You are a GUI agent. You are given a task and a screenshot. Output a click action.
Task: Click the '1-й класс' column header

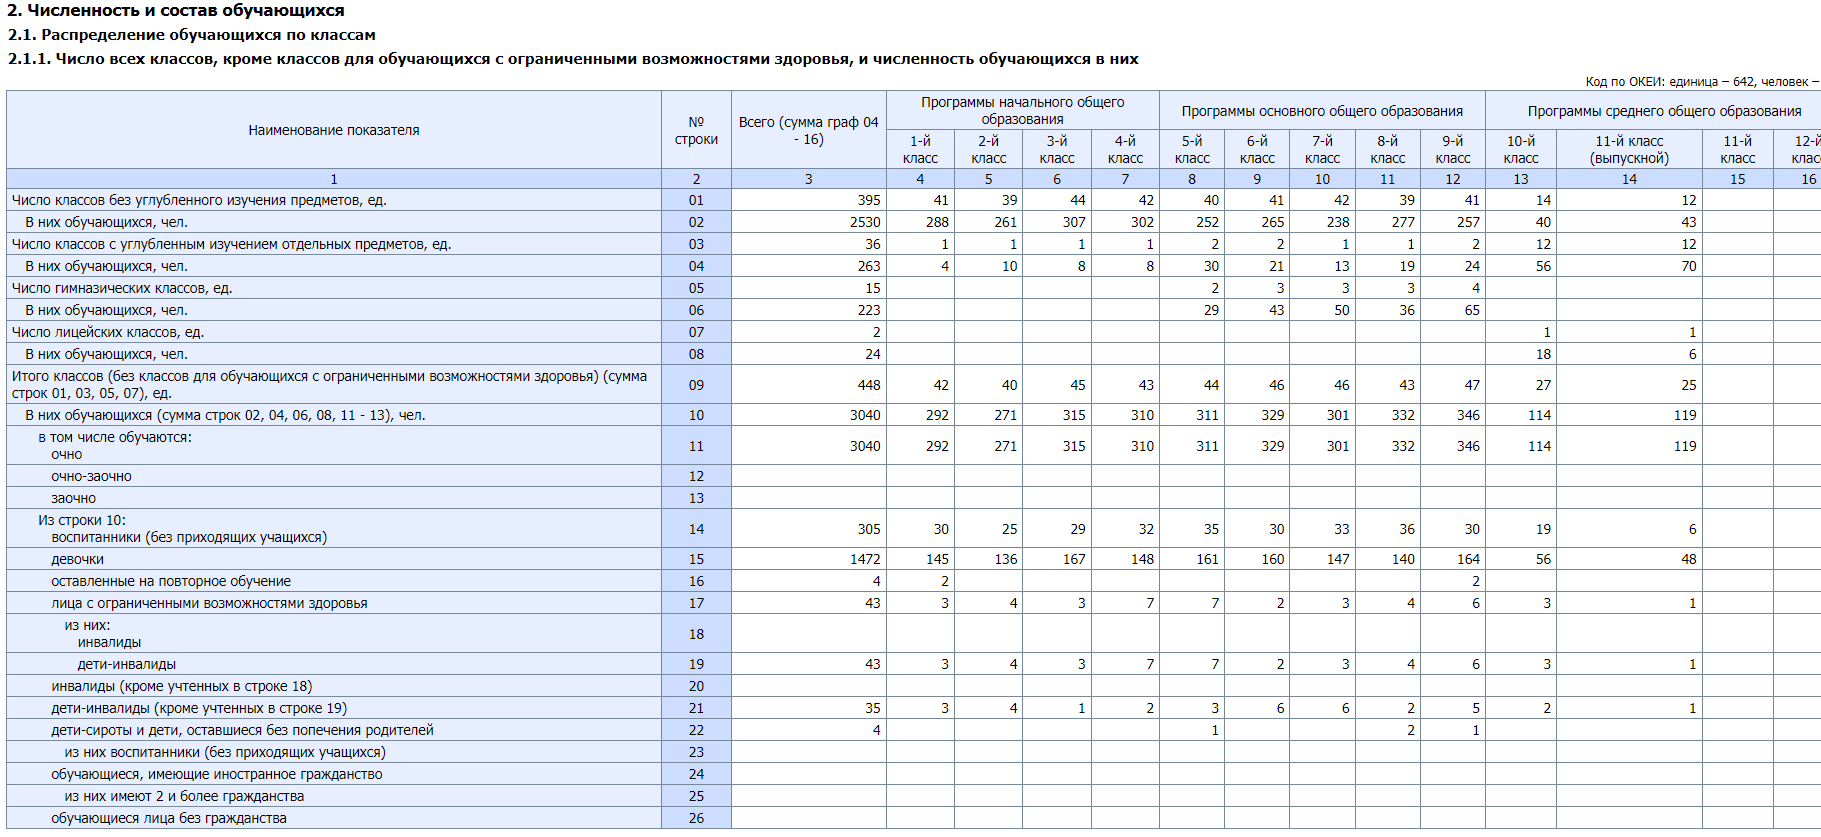point(920,149)
